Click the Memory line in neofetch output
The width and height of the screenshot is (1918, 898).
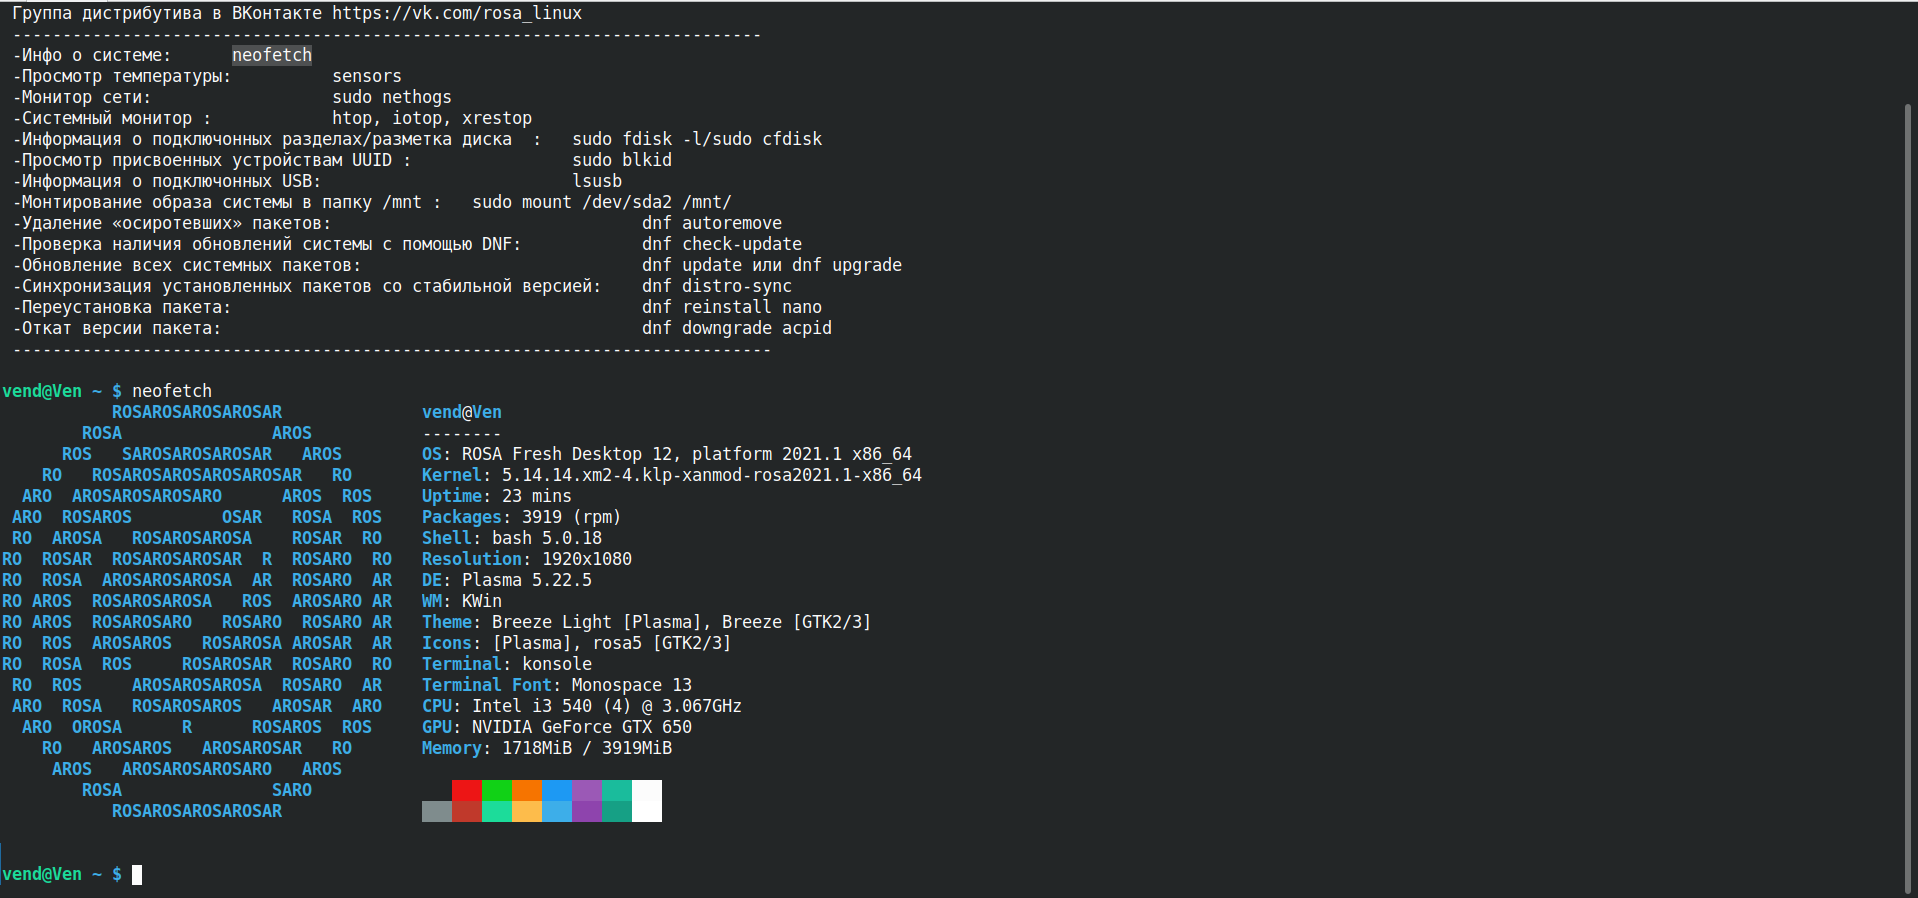(546, 748)
